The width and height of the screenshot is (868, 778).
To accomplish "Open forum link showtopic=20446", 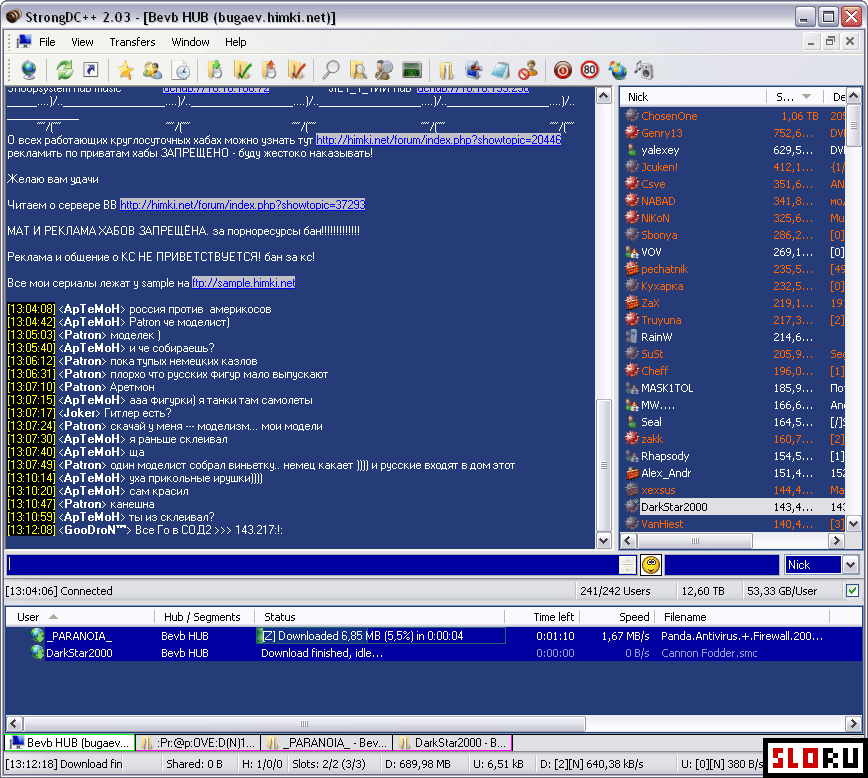I will pyautogui.click(x=438, y=140).
